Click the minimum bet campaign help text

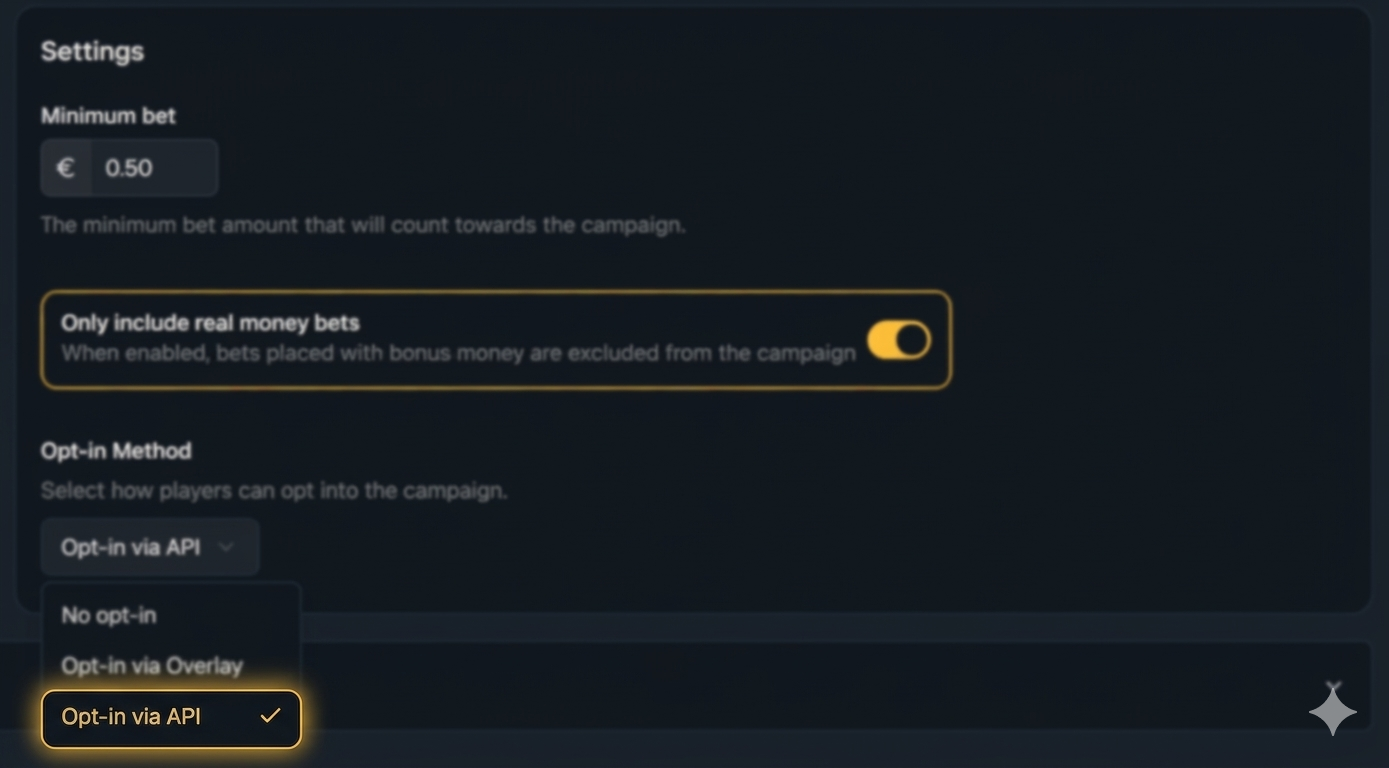click(363, 225)
